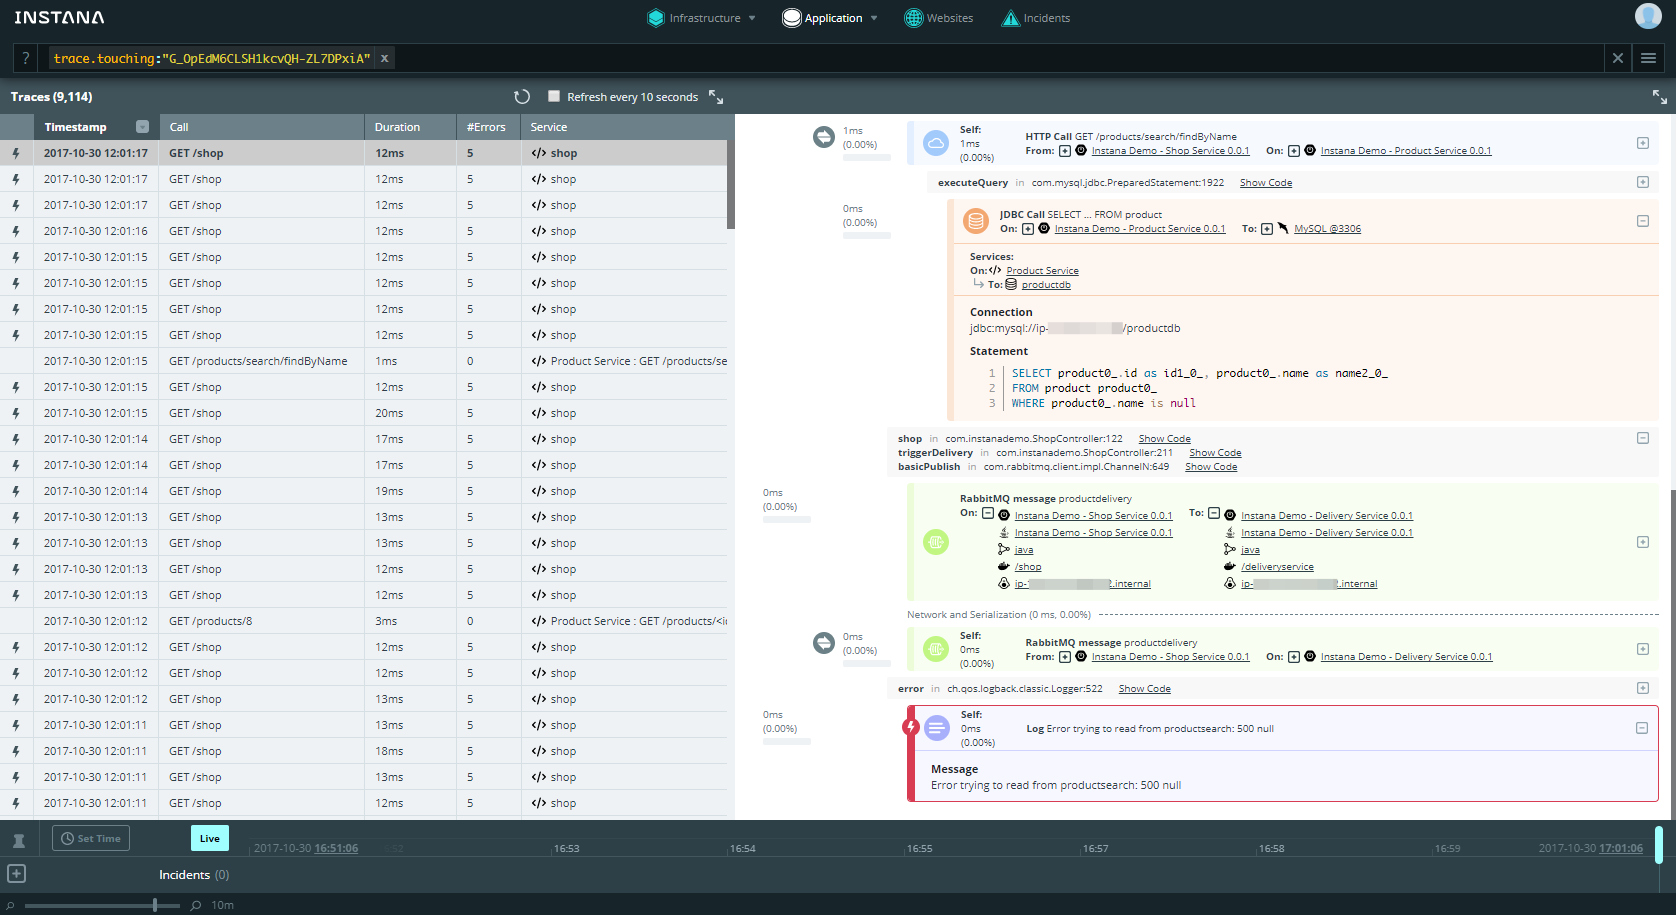The image size is (1676, 915).
Task: Click the cloud icon of HTTP Call
Action: tap(936, 143)
